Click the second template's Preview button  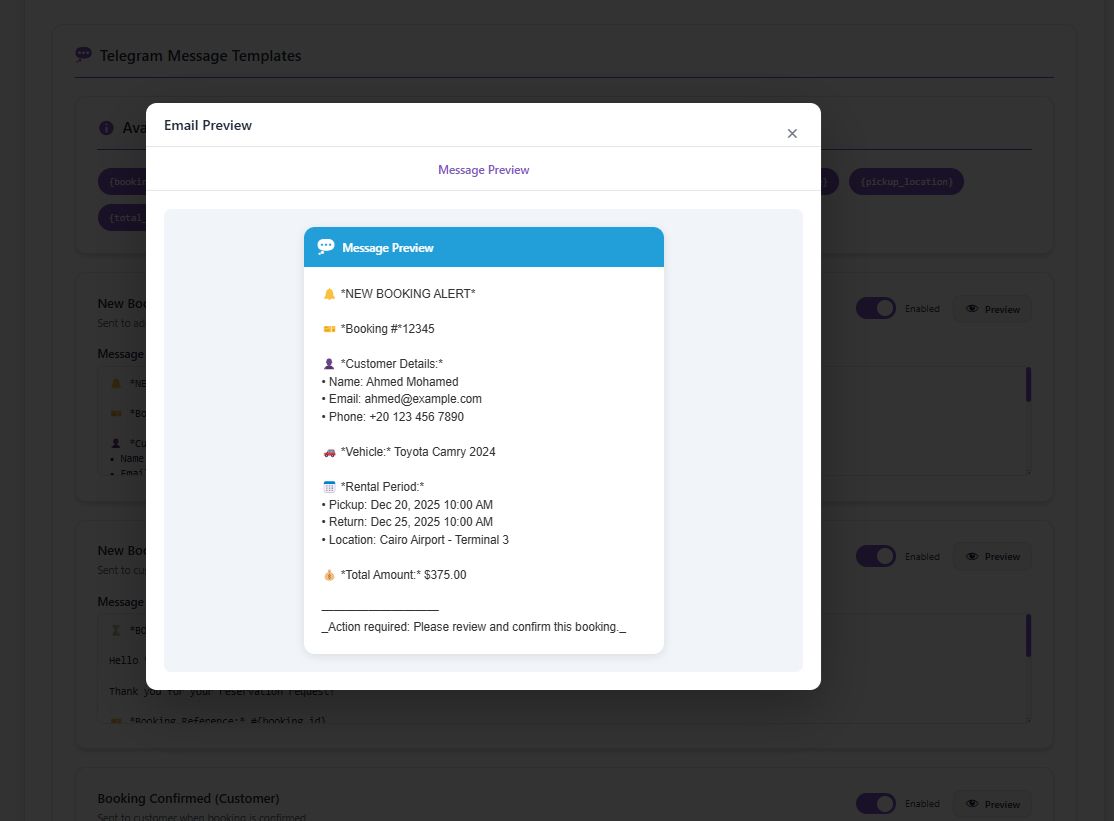coord(993,556)
